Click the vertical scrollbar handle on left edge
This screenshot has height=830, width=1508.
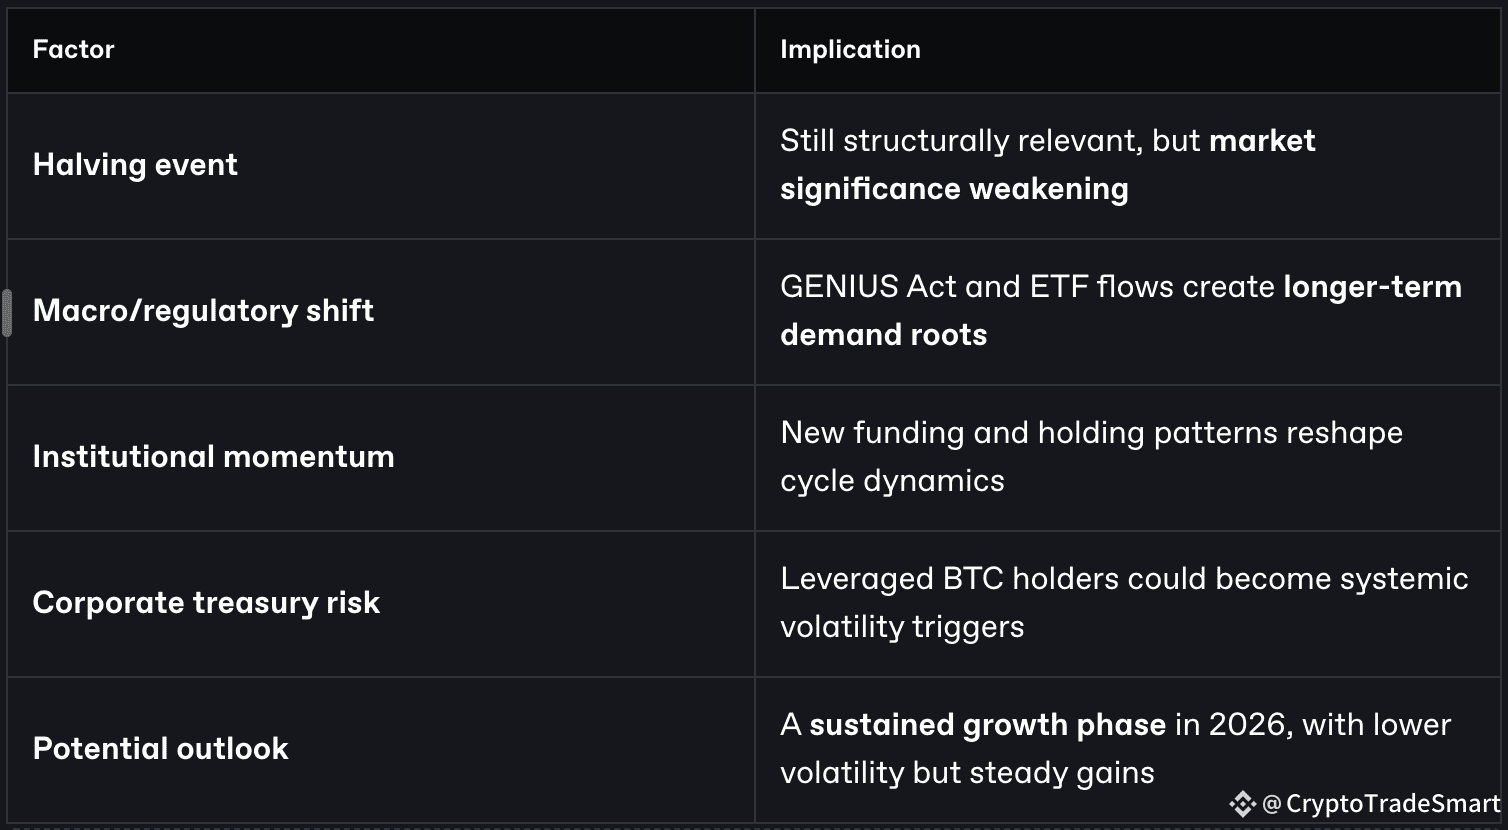[x=7, y=313]
